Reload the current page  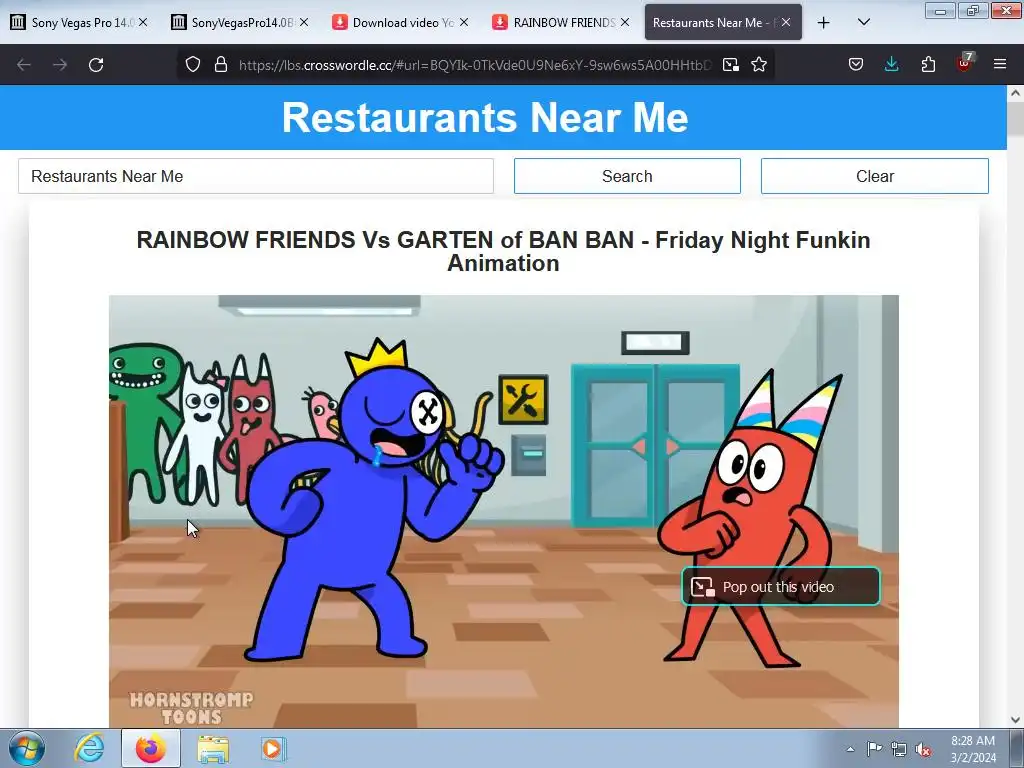[96, 65]
